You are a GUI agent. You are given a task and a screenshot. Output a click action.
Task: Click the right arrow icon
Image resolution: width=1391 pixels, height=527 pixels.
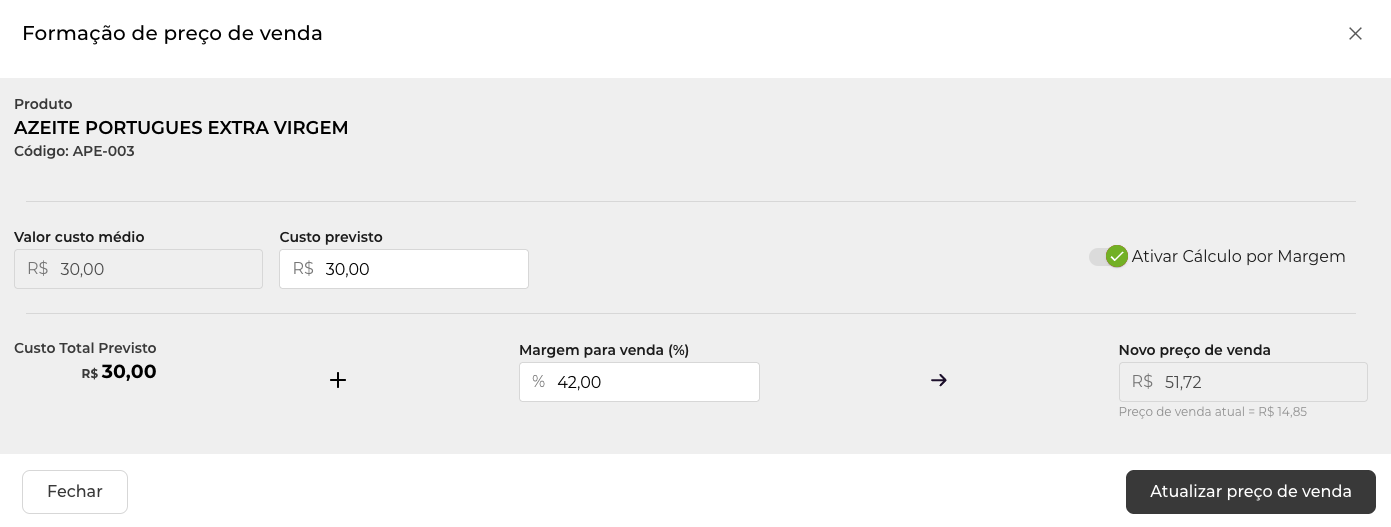938,380
